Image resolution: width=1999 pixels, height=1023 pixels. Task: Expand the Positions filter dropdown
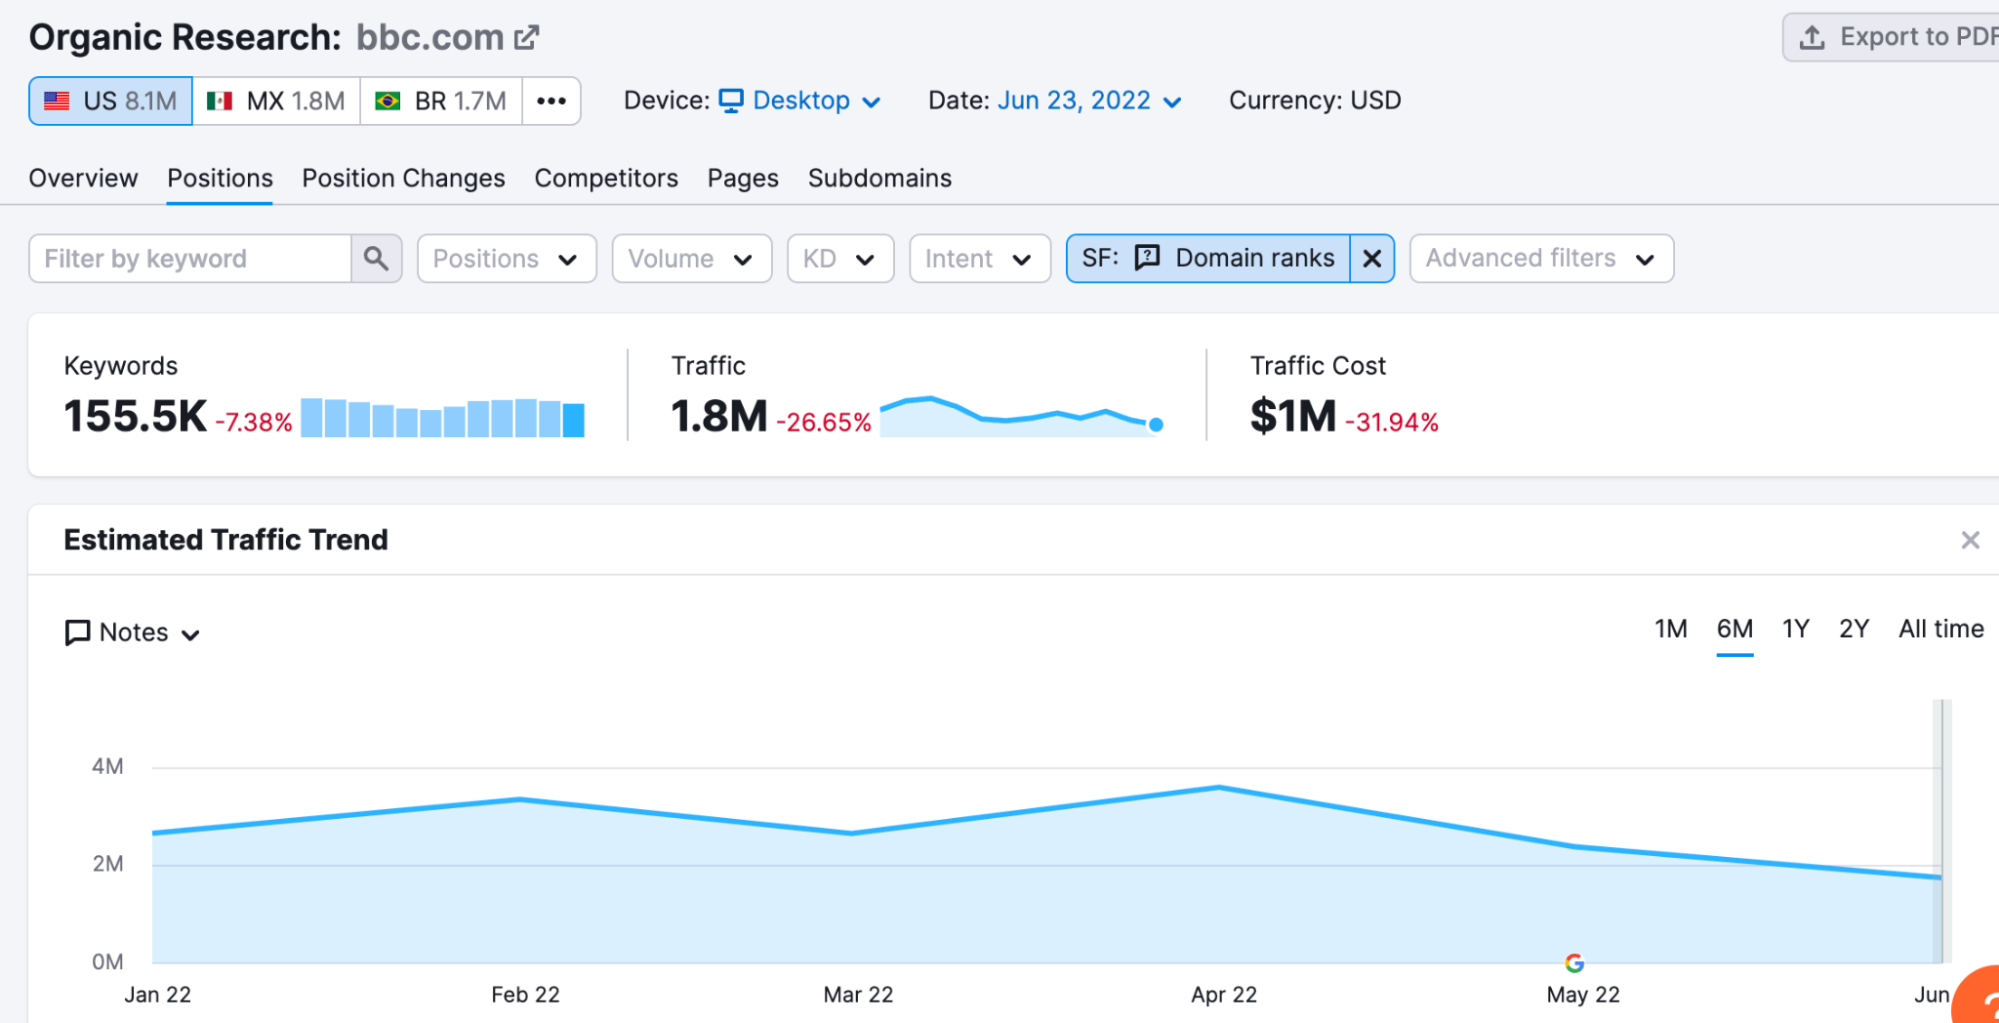pos(507,259)
